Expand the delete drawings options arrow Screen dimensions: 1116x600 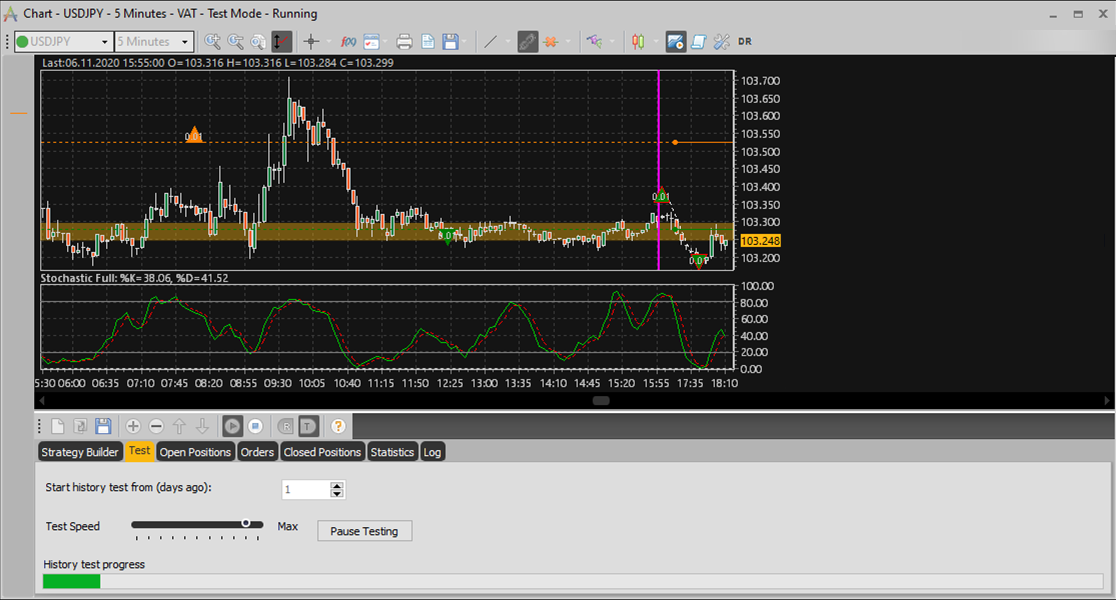point(567,41)
